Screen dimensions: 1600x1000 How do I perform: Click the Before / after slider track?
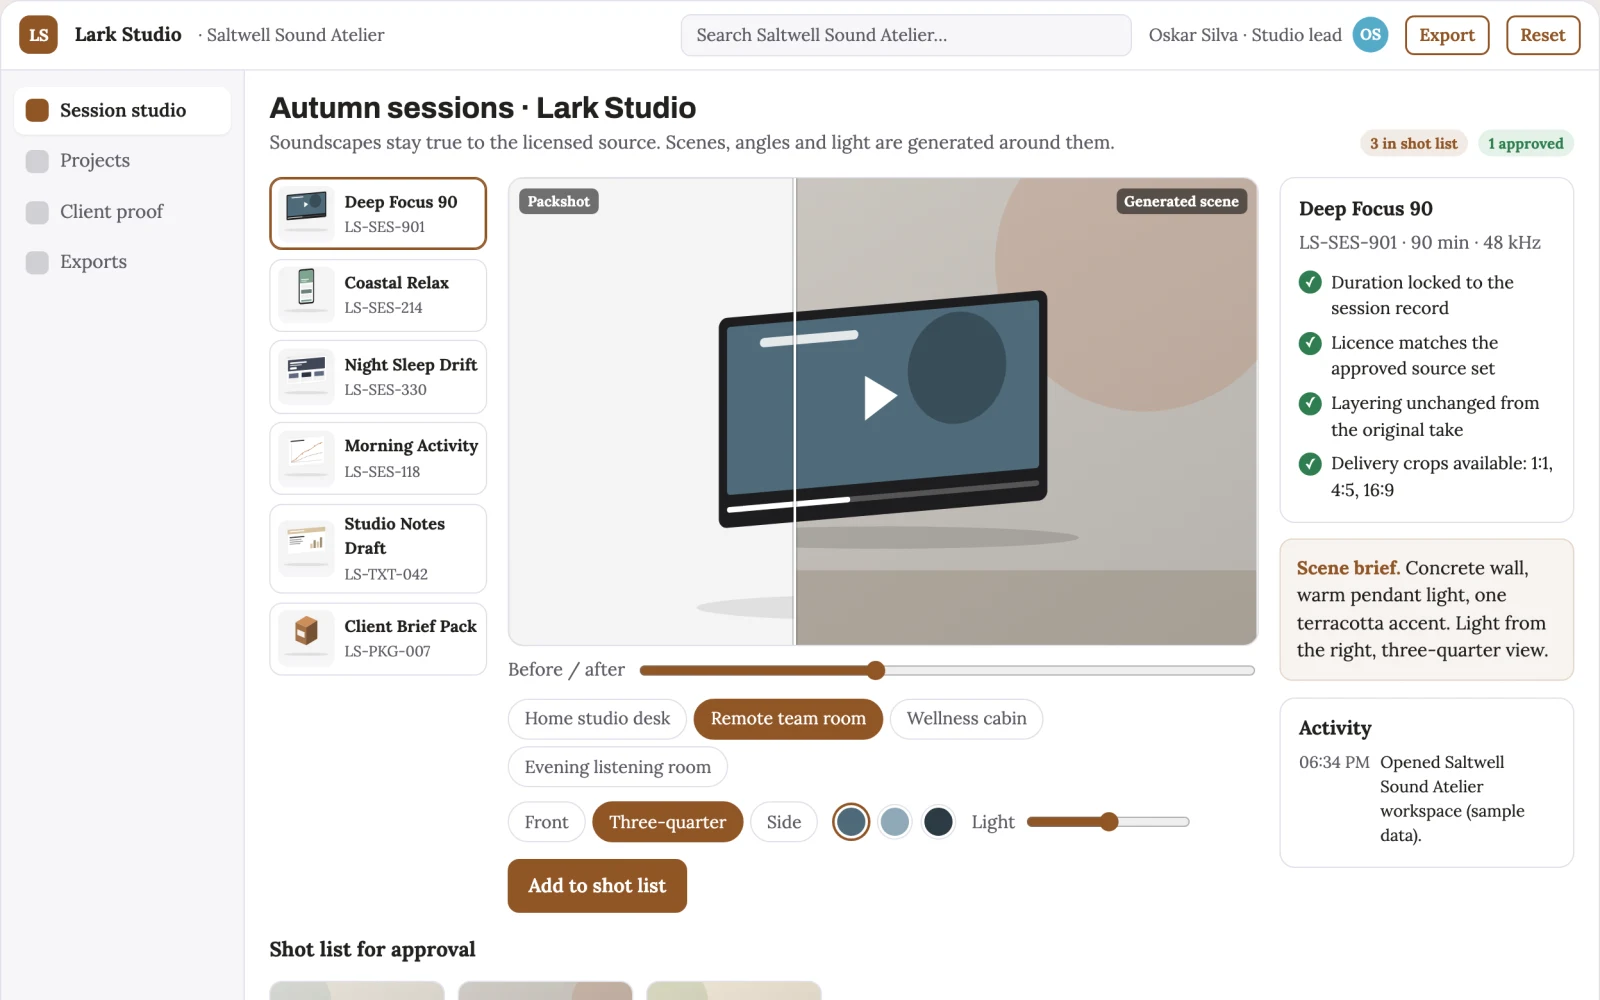coord(947,670)
